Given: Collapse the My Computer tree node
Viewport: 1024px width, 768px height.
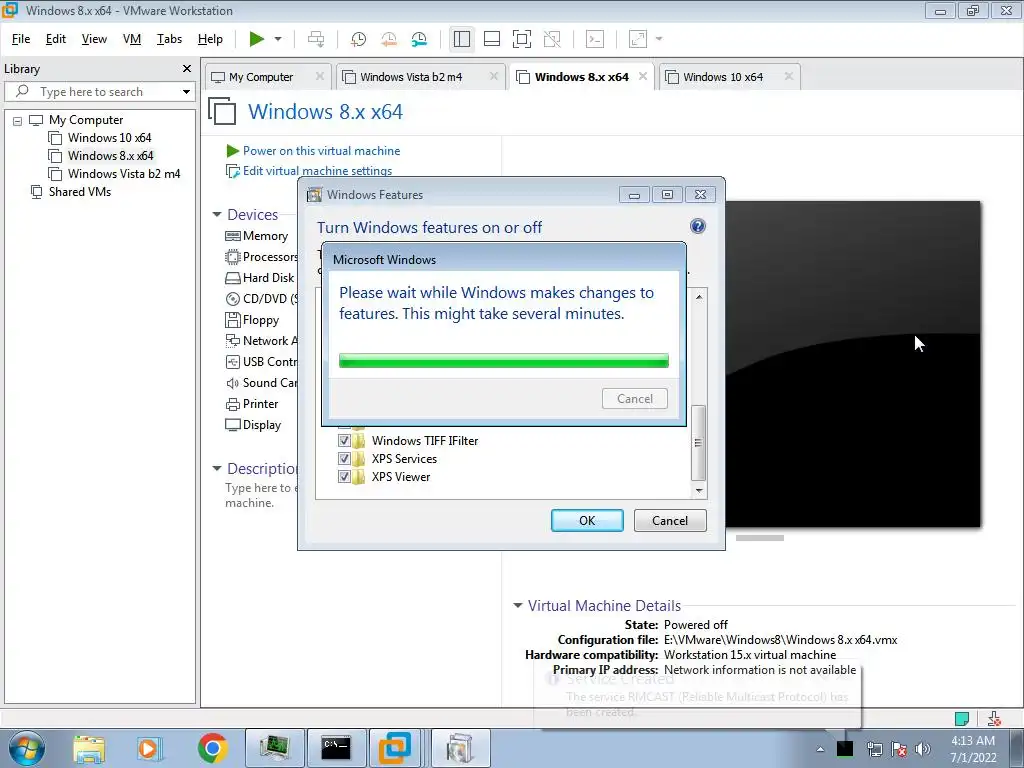Looking at the screenshot, I should pos(18,121).
